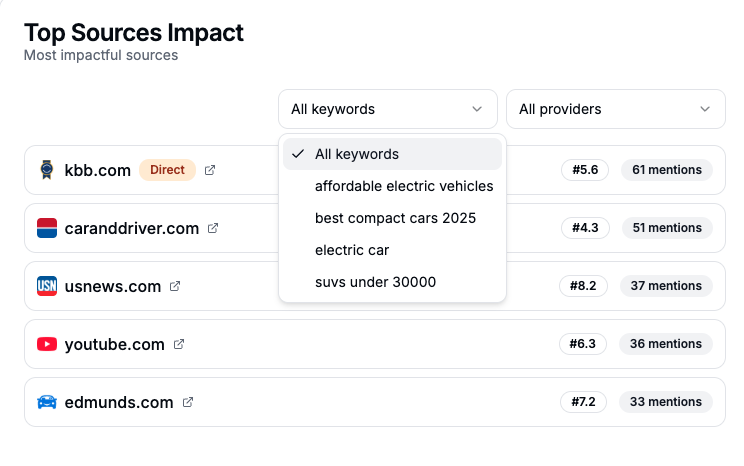Click the All providers chevron arrow

(705, 109)
